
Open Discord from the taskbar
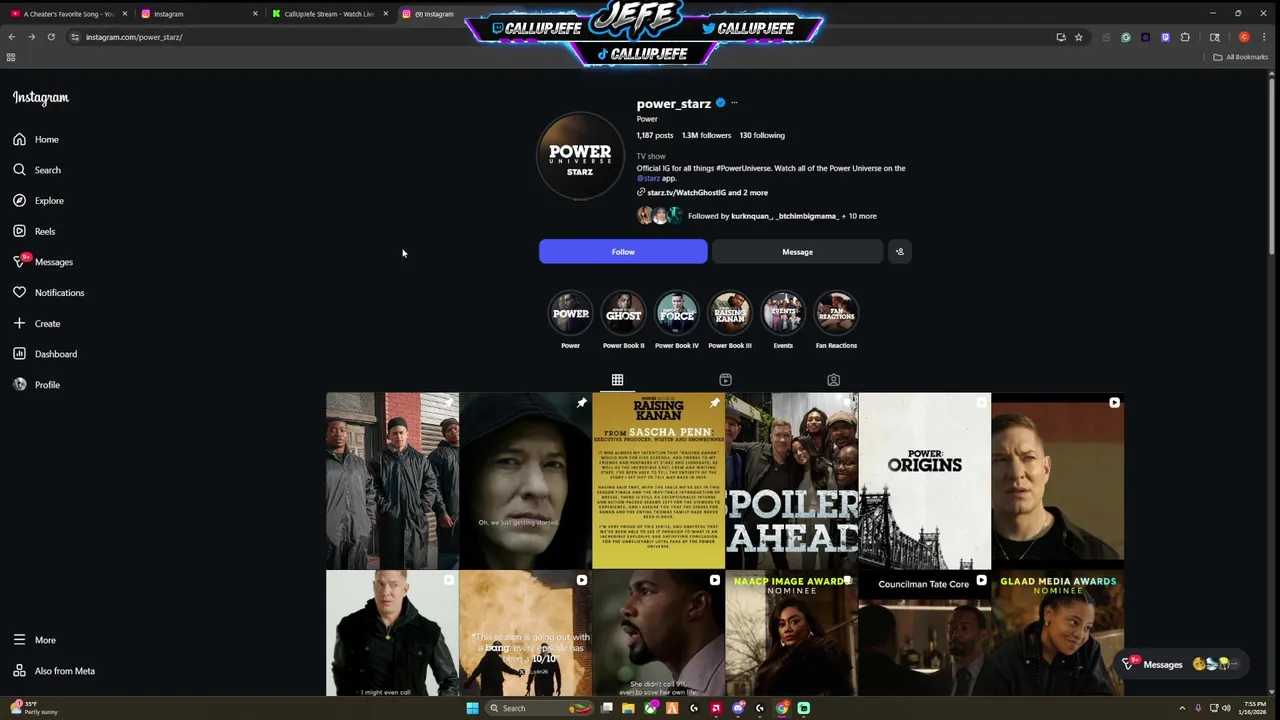click(x=738, y=708)
